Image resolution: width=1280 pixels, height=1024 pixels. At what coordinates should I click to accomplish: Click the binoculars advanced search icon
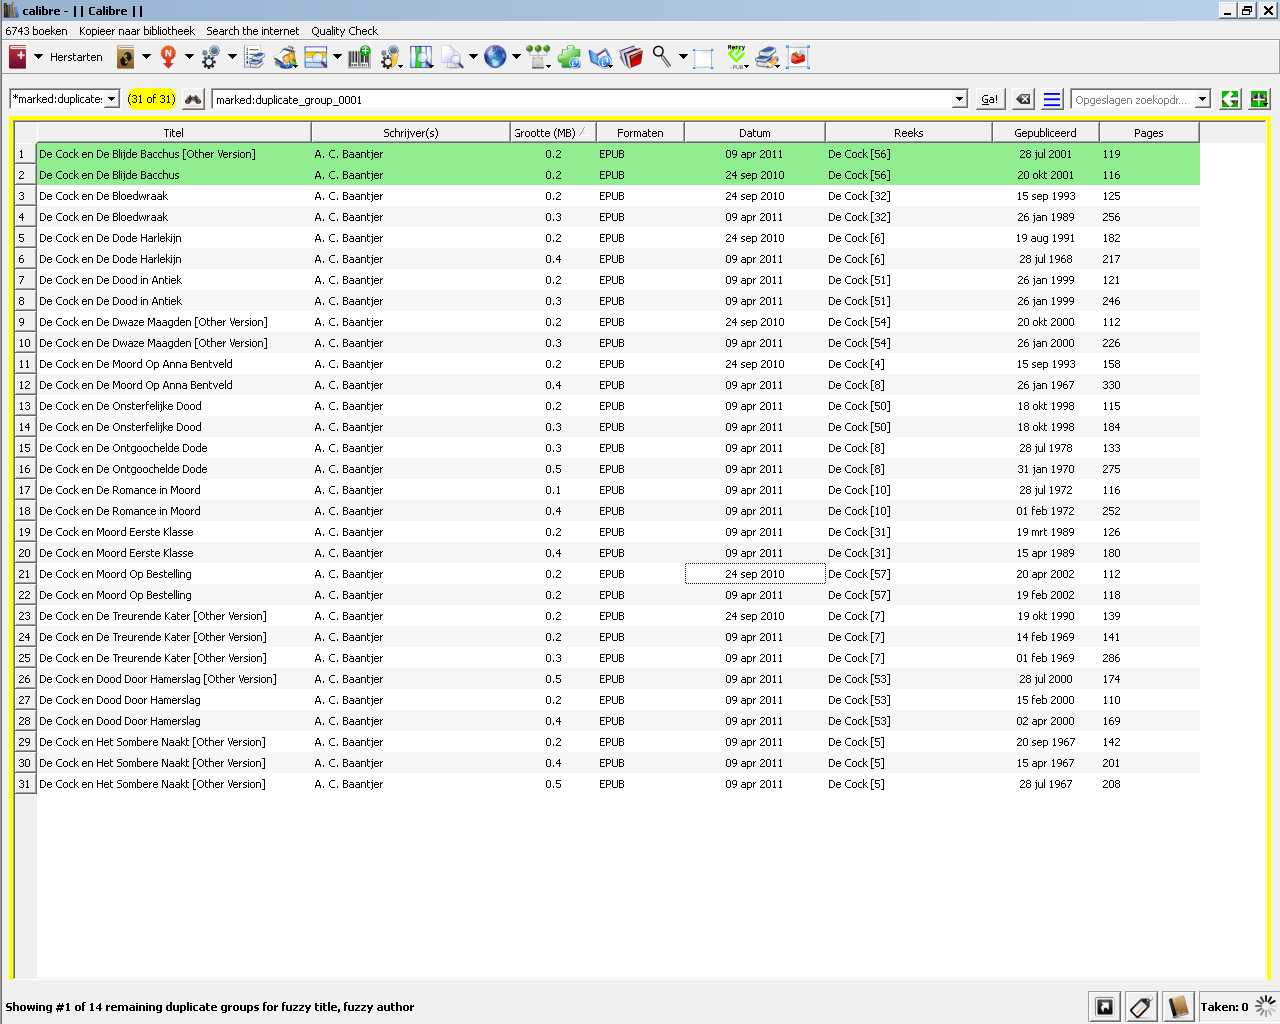coord(193,99)
